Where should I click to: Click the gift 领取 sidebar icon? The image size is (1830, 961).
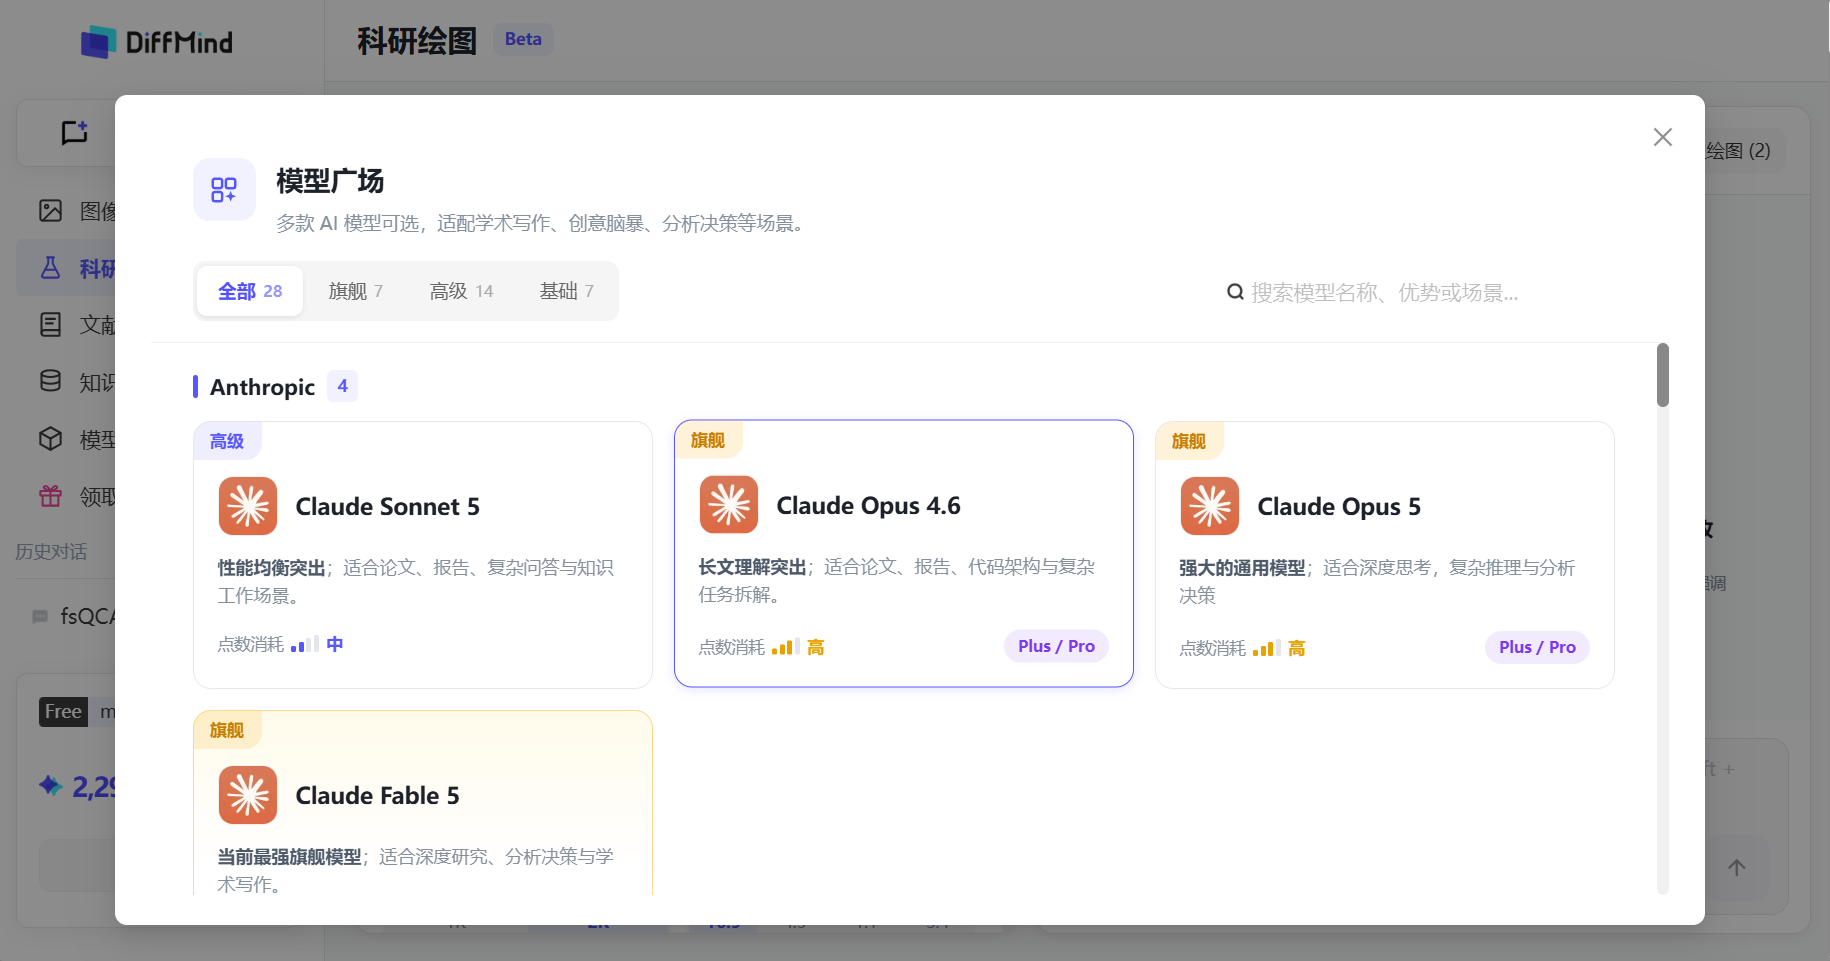pyautogui.click(x=51, y=496)
